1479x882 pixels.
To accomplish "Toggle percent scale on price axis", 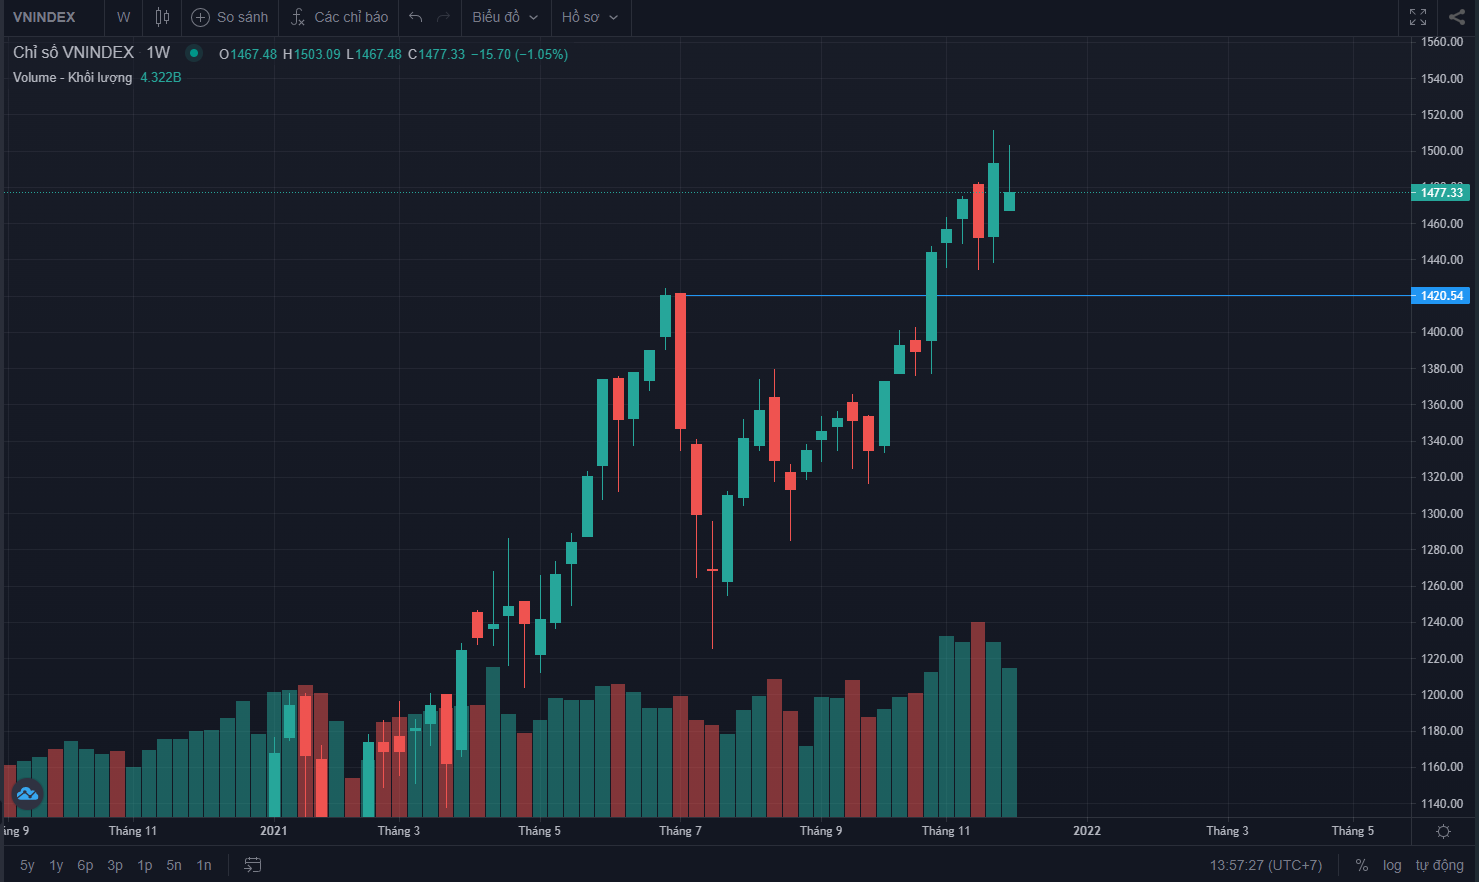I will tap(1361, 865).
